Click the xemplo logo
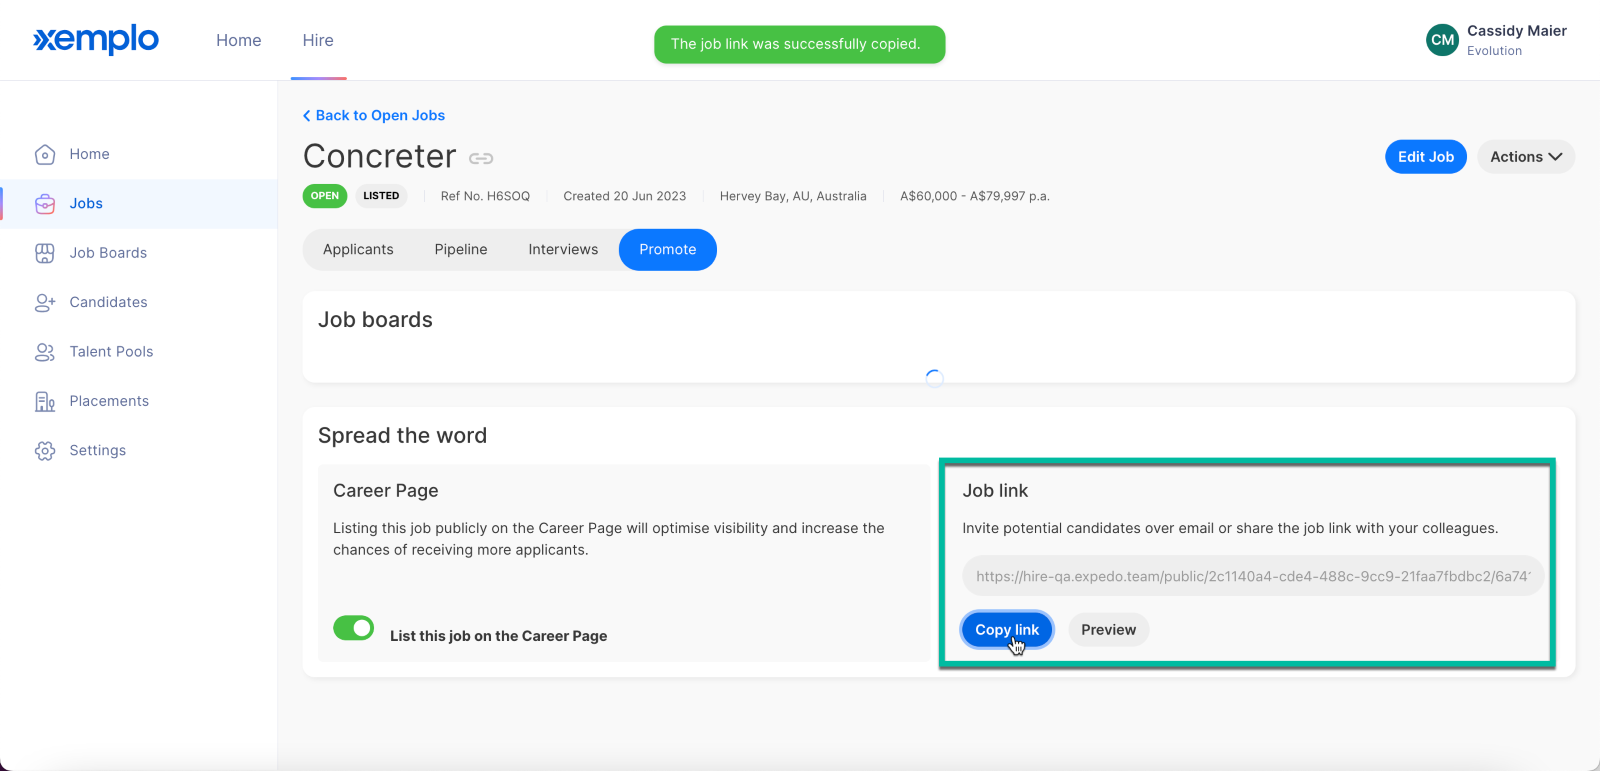Viewport: 1600px width, 771px height. (x=96, y=40)
